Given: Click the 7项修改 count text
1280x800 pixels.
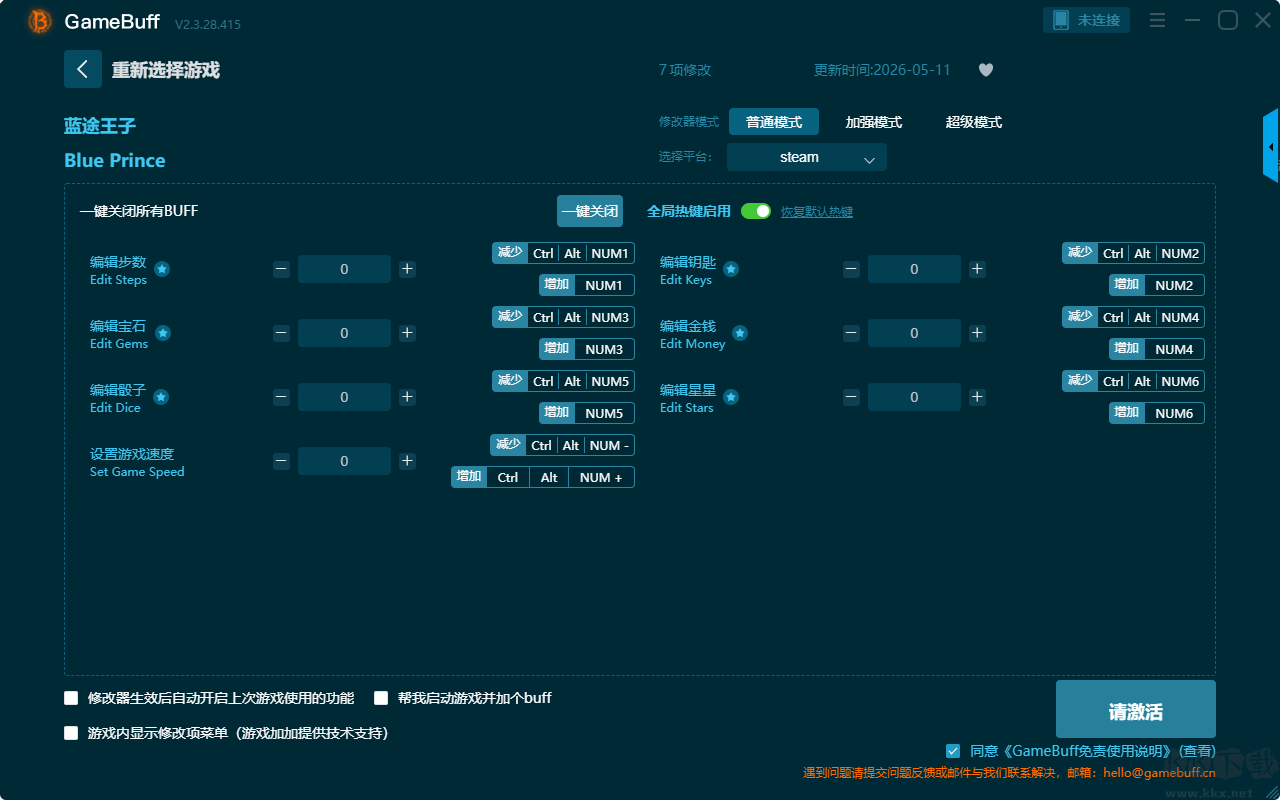Looking at the screenshot, I should coord(685,70).
